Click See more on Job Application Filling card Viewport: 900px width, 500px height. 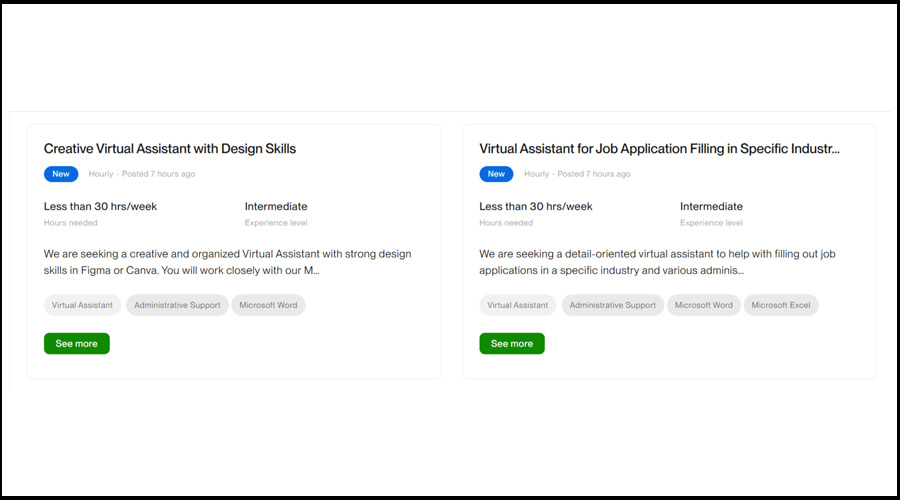tap(512, 344)
